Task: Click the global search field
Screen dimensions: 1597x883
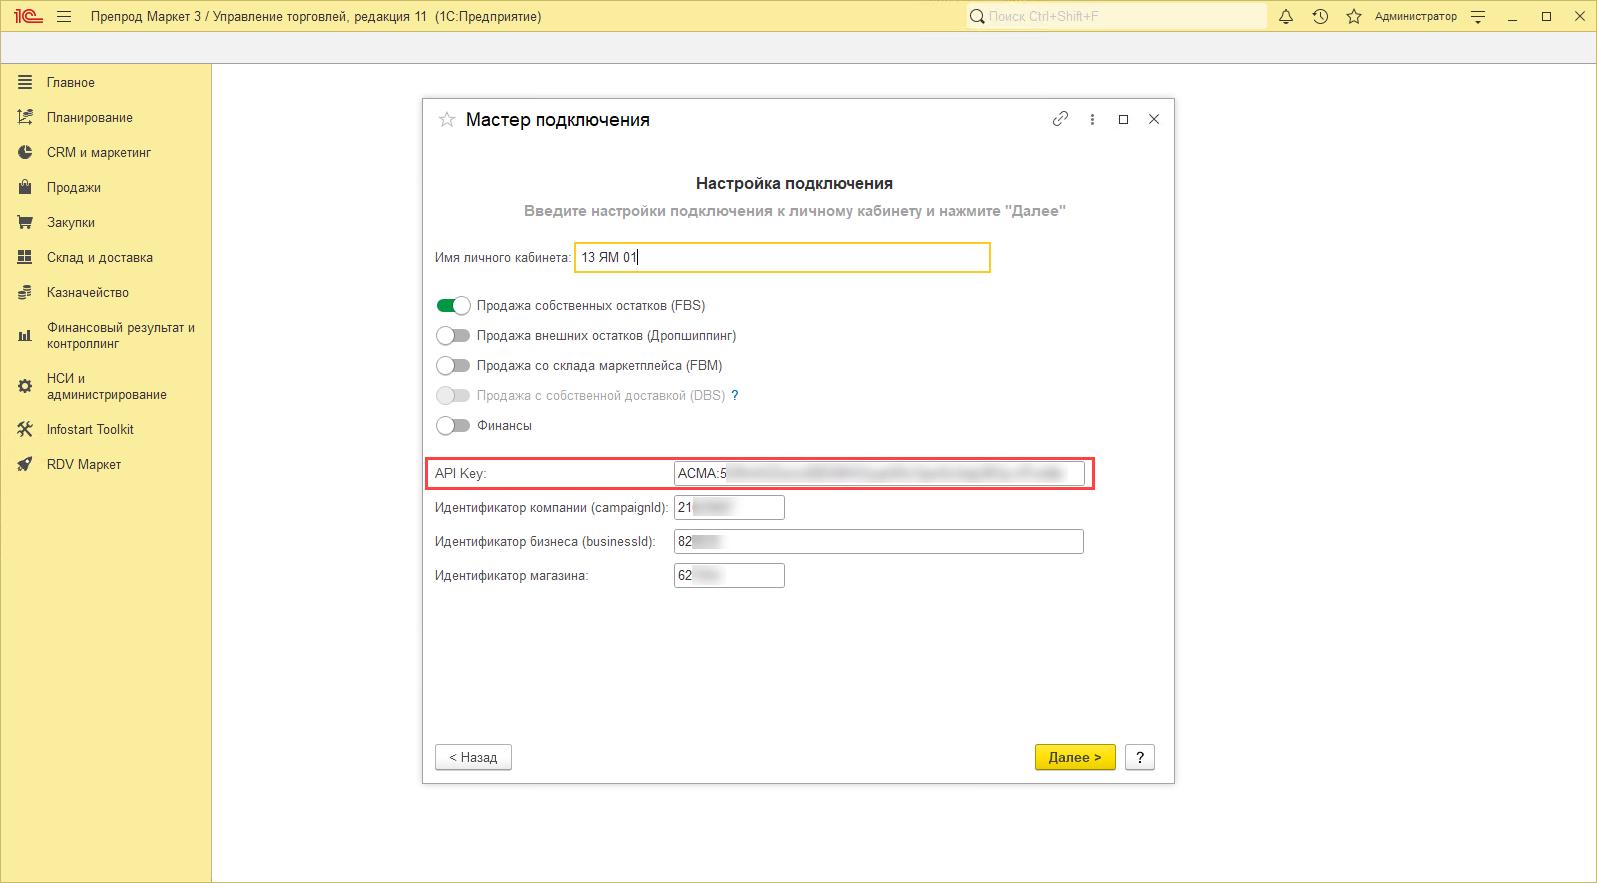Action: pos(1116,16)
